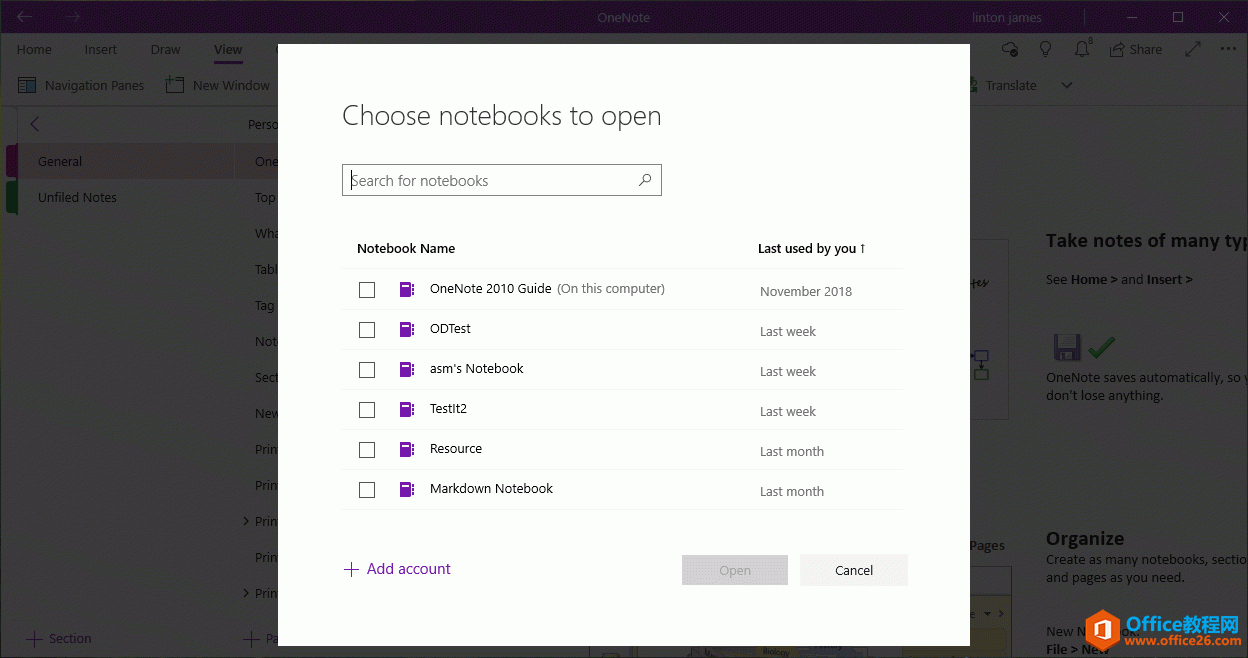Click the purple notebook icon beside TestIt2
1248x658 pixels.
[407, 409]
